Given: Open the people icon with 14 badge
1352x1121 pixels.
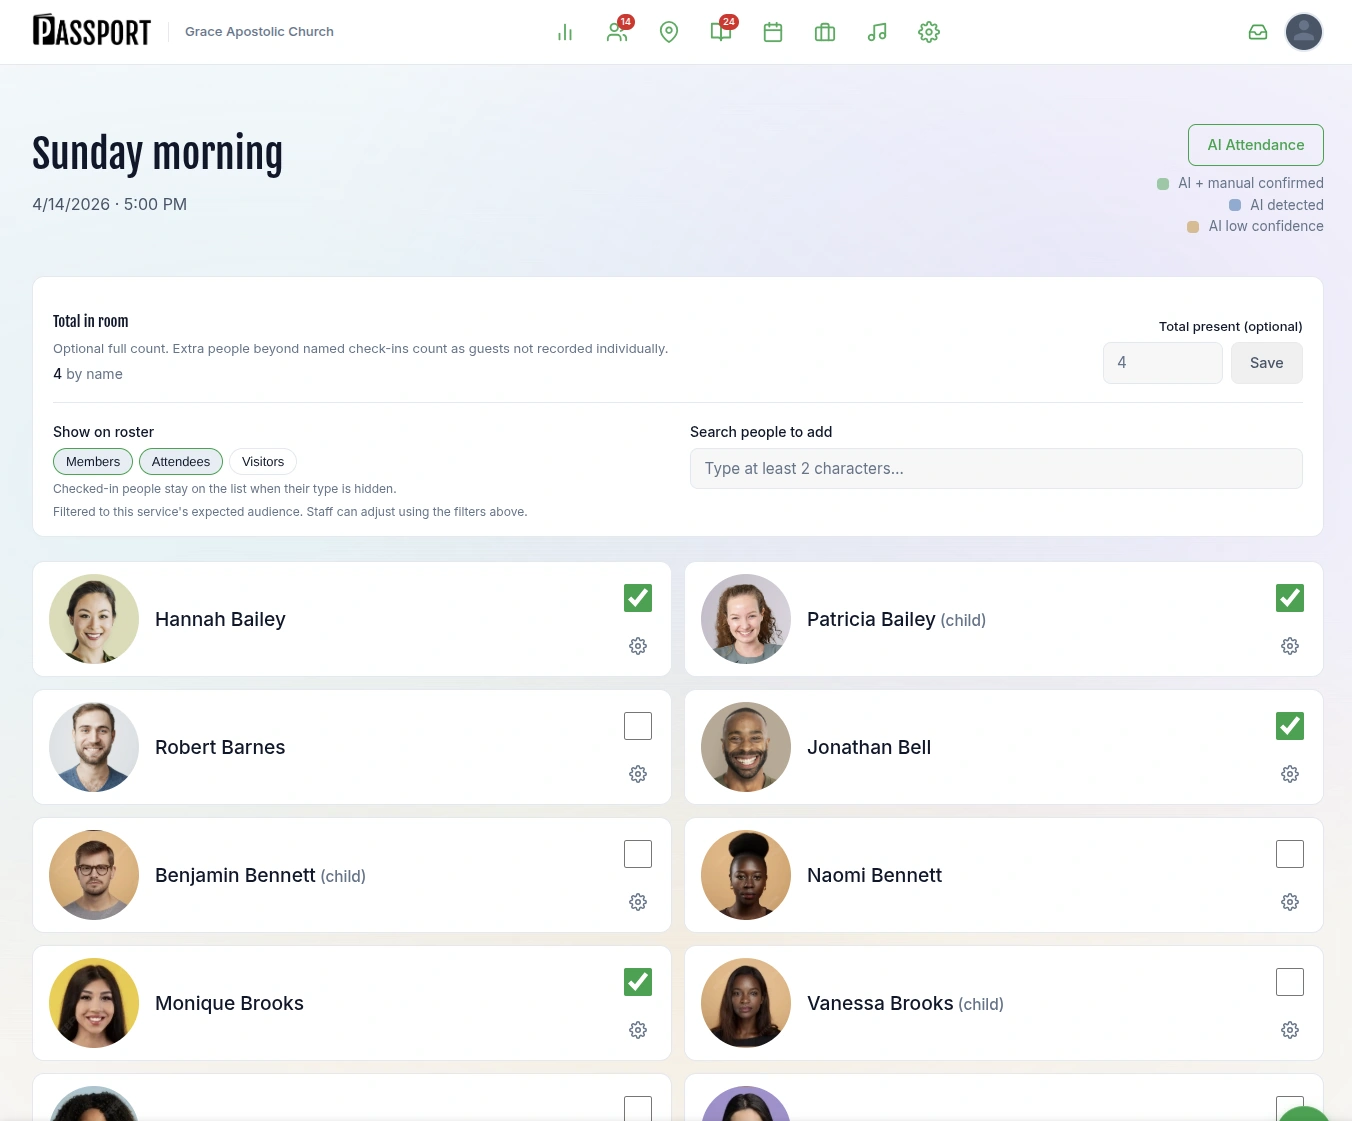Looking at the screenshot, I should (x=618, y=31).
